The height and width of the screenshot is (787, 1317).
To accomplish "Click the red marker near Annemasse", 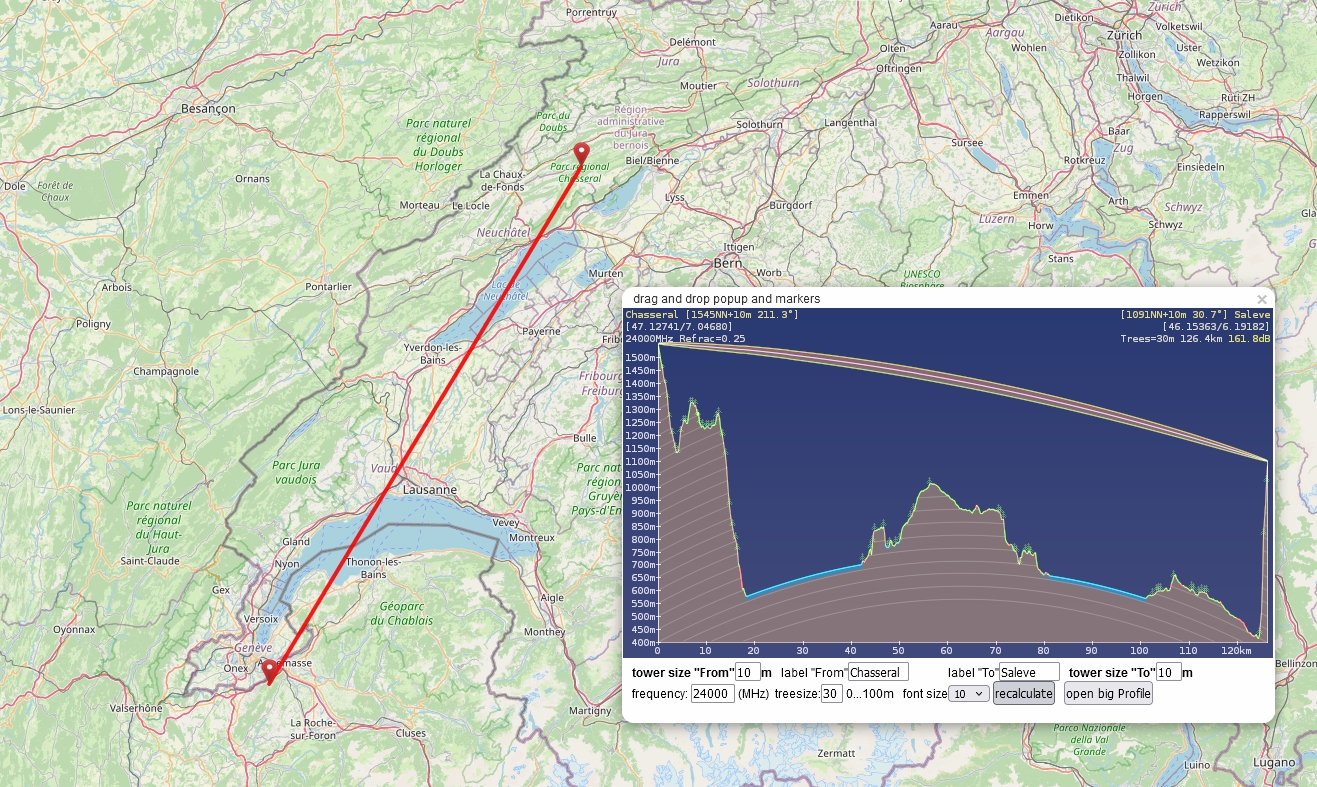I will pos(270,670).
